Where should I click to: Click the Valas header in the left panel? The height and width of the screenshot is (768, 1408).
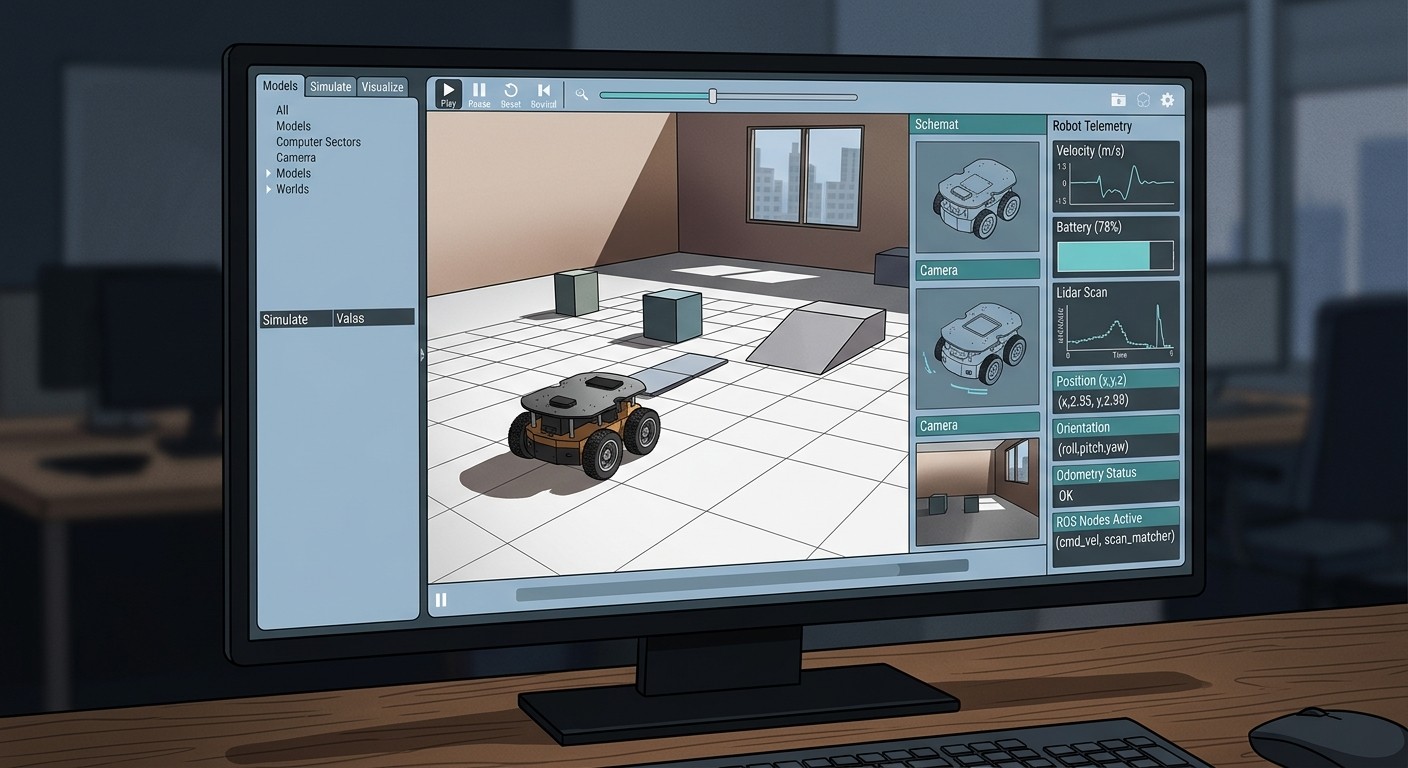[x=374, y=318]
